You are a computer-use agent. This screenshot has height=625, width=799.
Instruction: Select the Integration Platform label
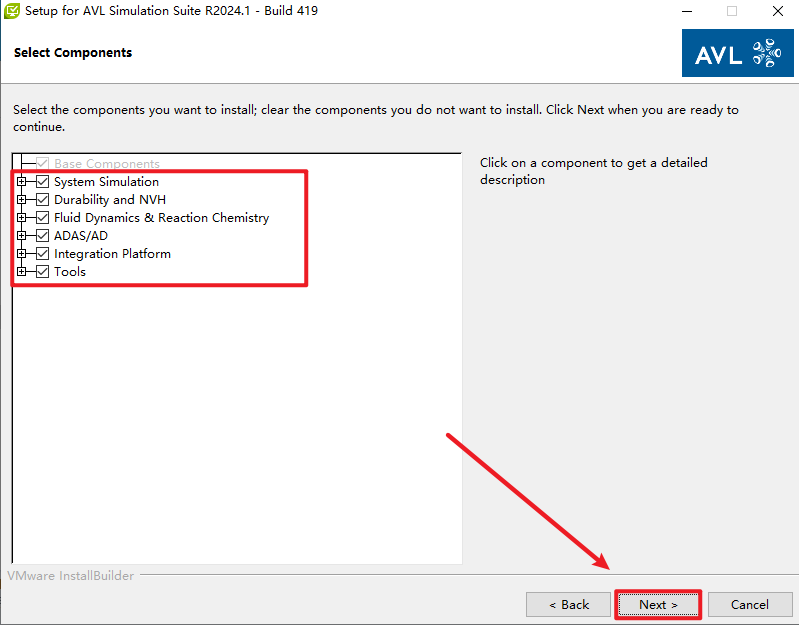(x=112, y=254)
